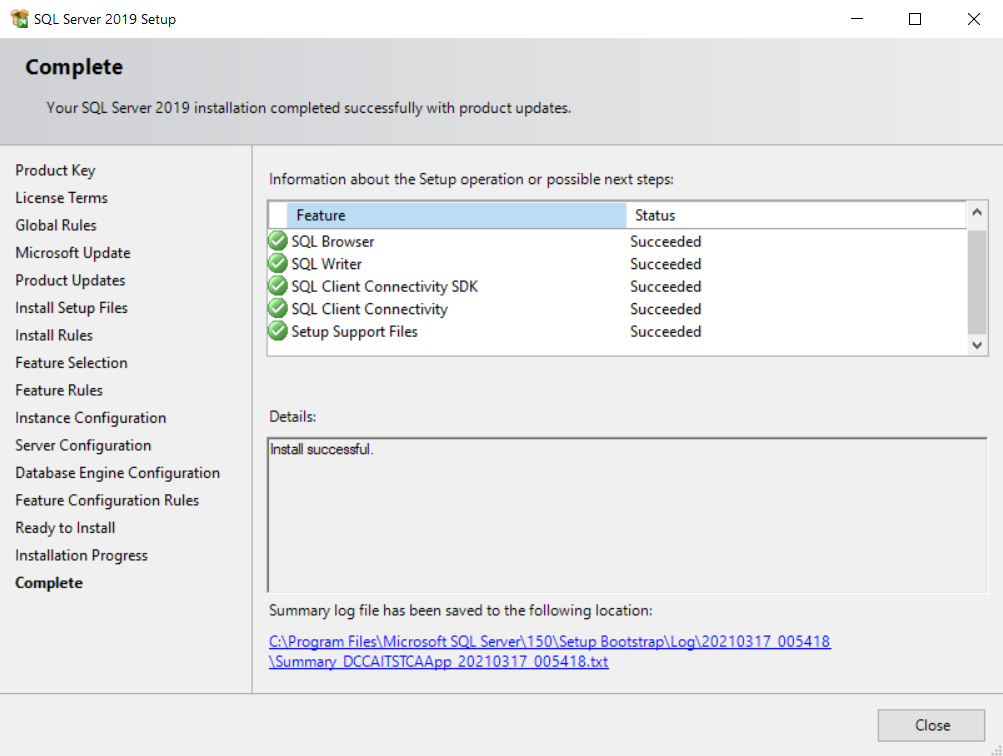Select the SQL Browser row text

coord(333,242)
